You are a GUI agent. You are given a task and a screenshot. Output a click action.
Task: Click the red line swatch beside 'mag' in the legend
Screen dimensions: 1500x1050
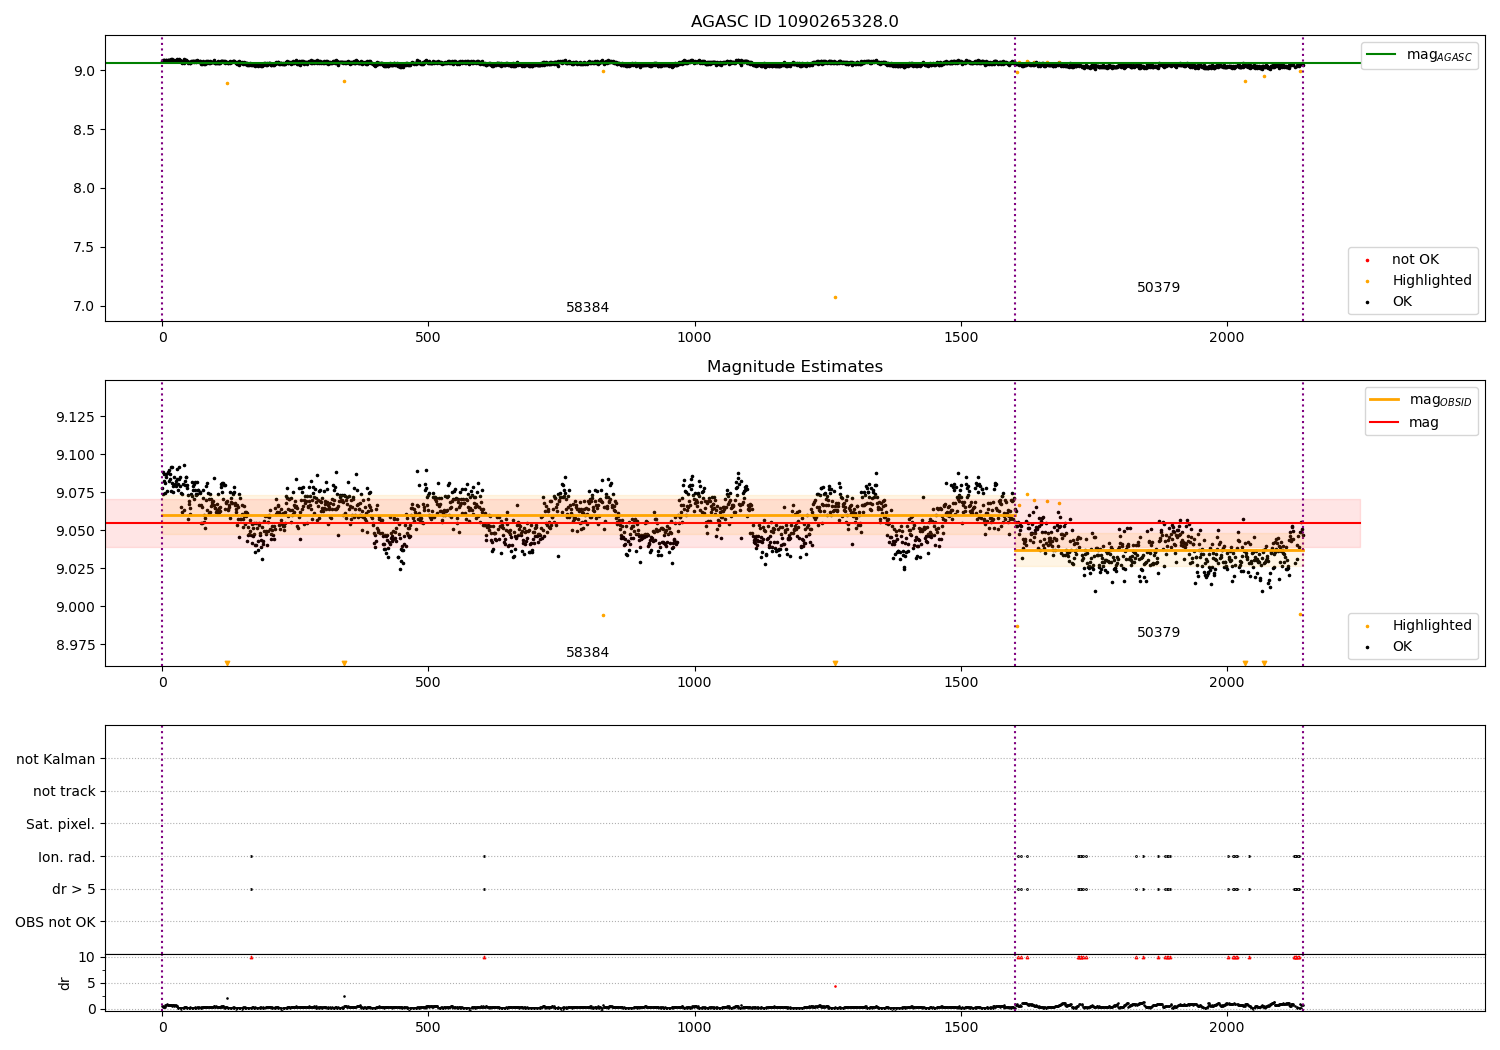[1385, 423]
